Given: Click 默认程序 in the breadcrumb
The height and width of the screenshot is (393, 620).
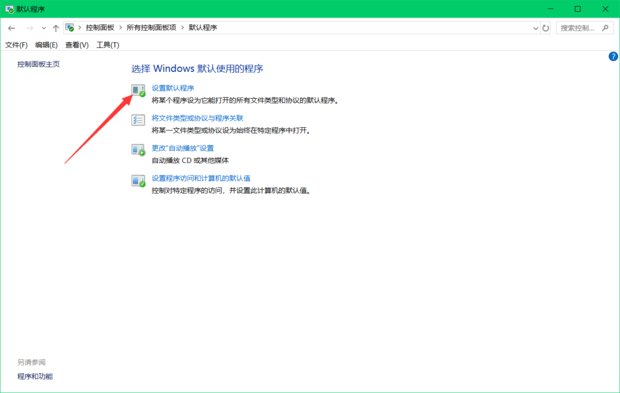Looking at the screenshot, I should click(x=203, y=28).
